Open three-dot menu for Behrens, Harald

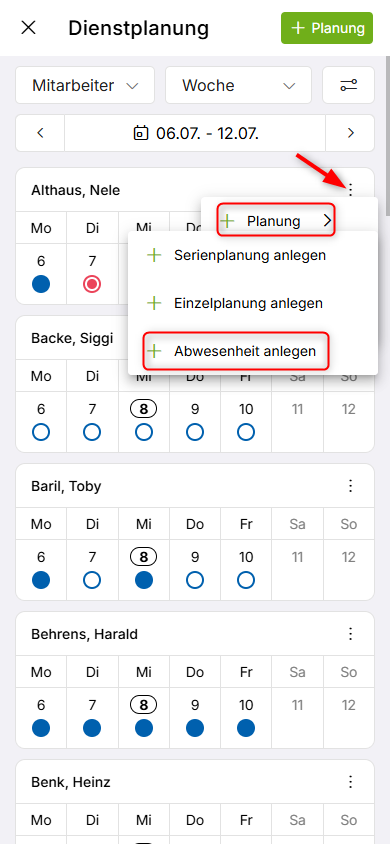[x=351, y=634]
